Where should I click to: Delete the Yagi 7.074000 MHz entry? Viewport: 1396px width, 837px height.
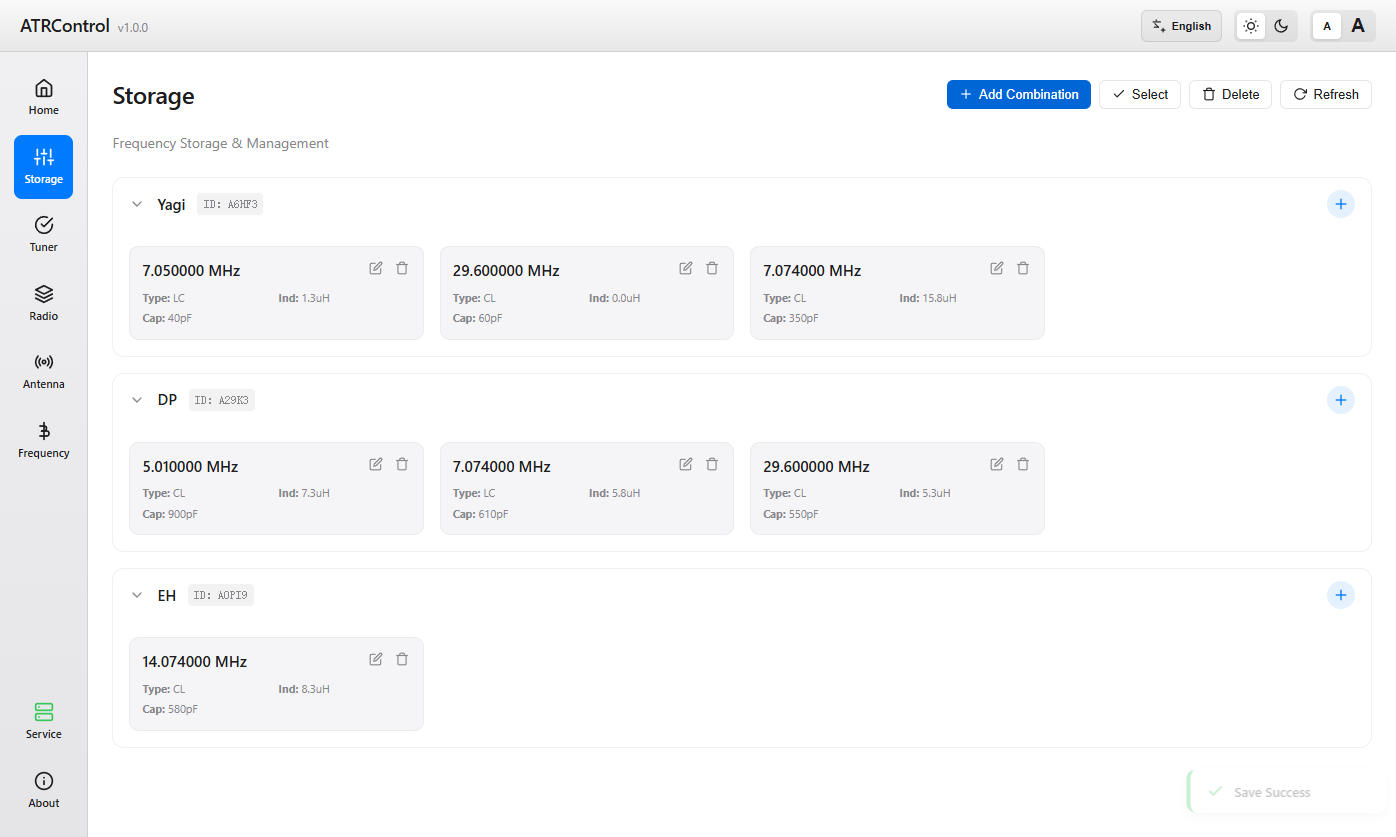click(x=1023, y=268)
